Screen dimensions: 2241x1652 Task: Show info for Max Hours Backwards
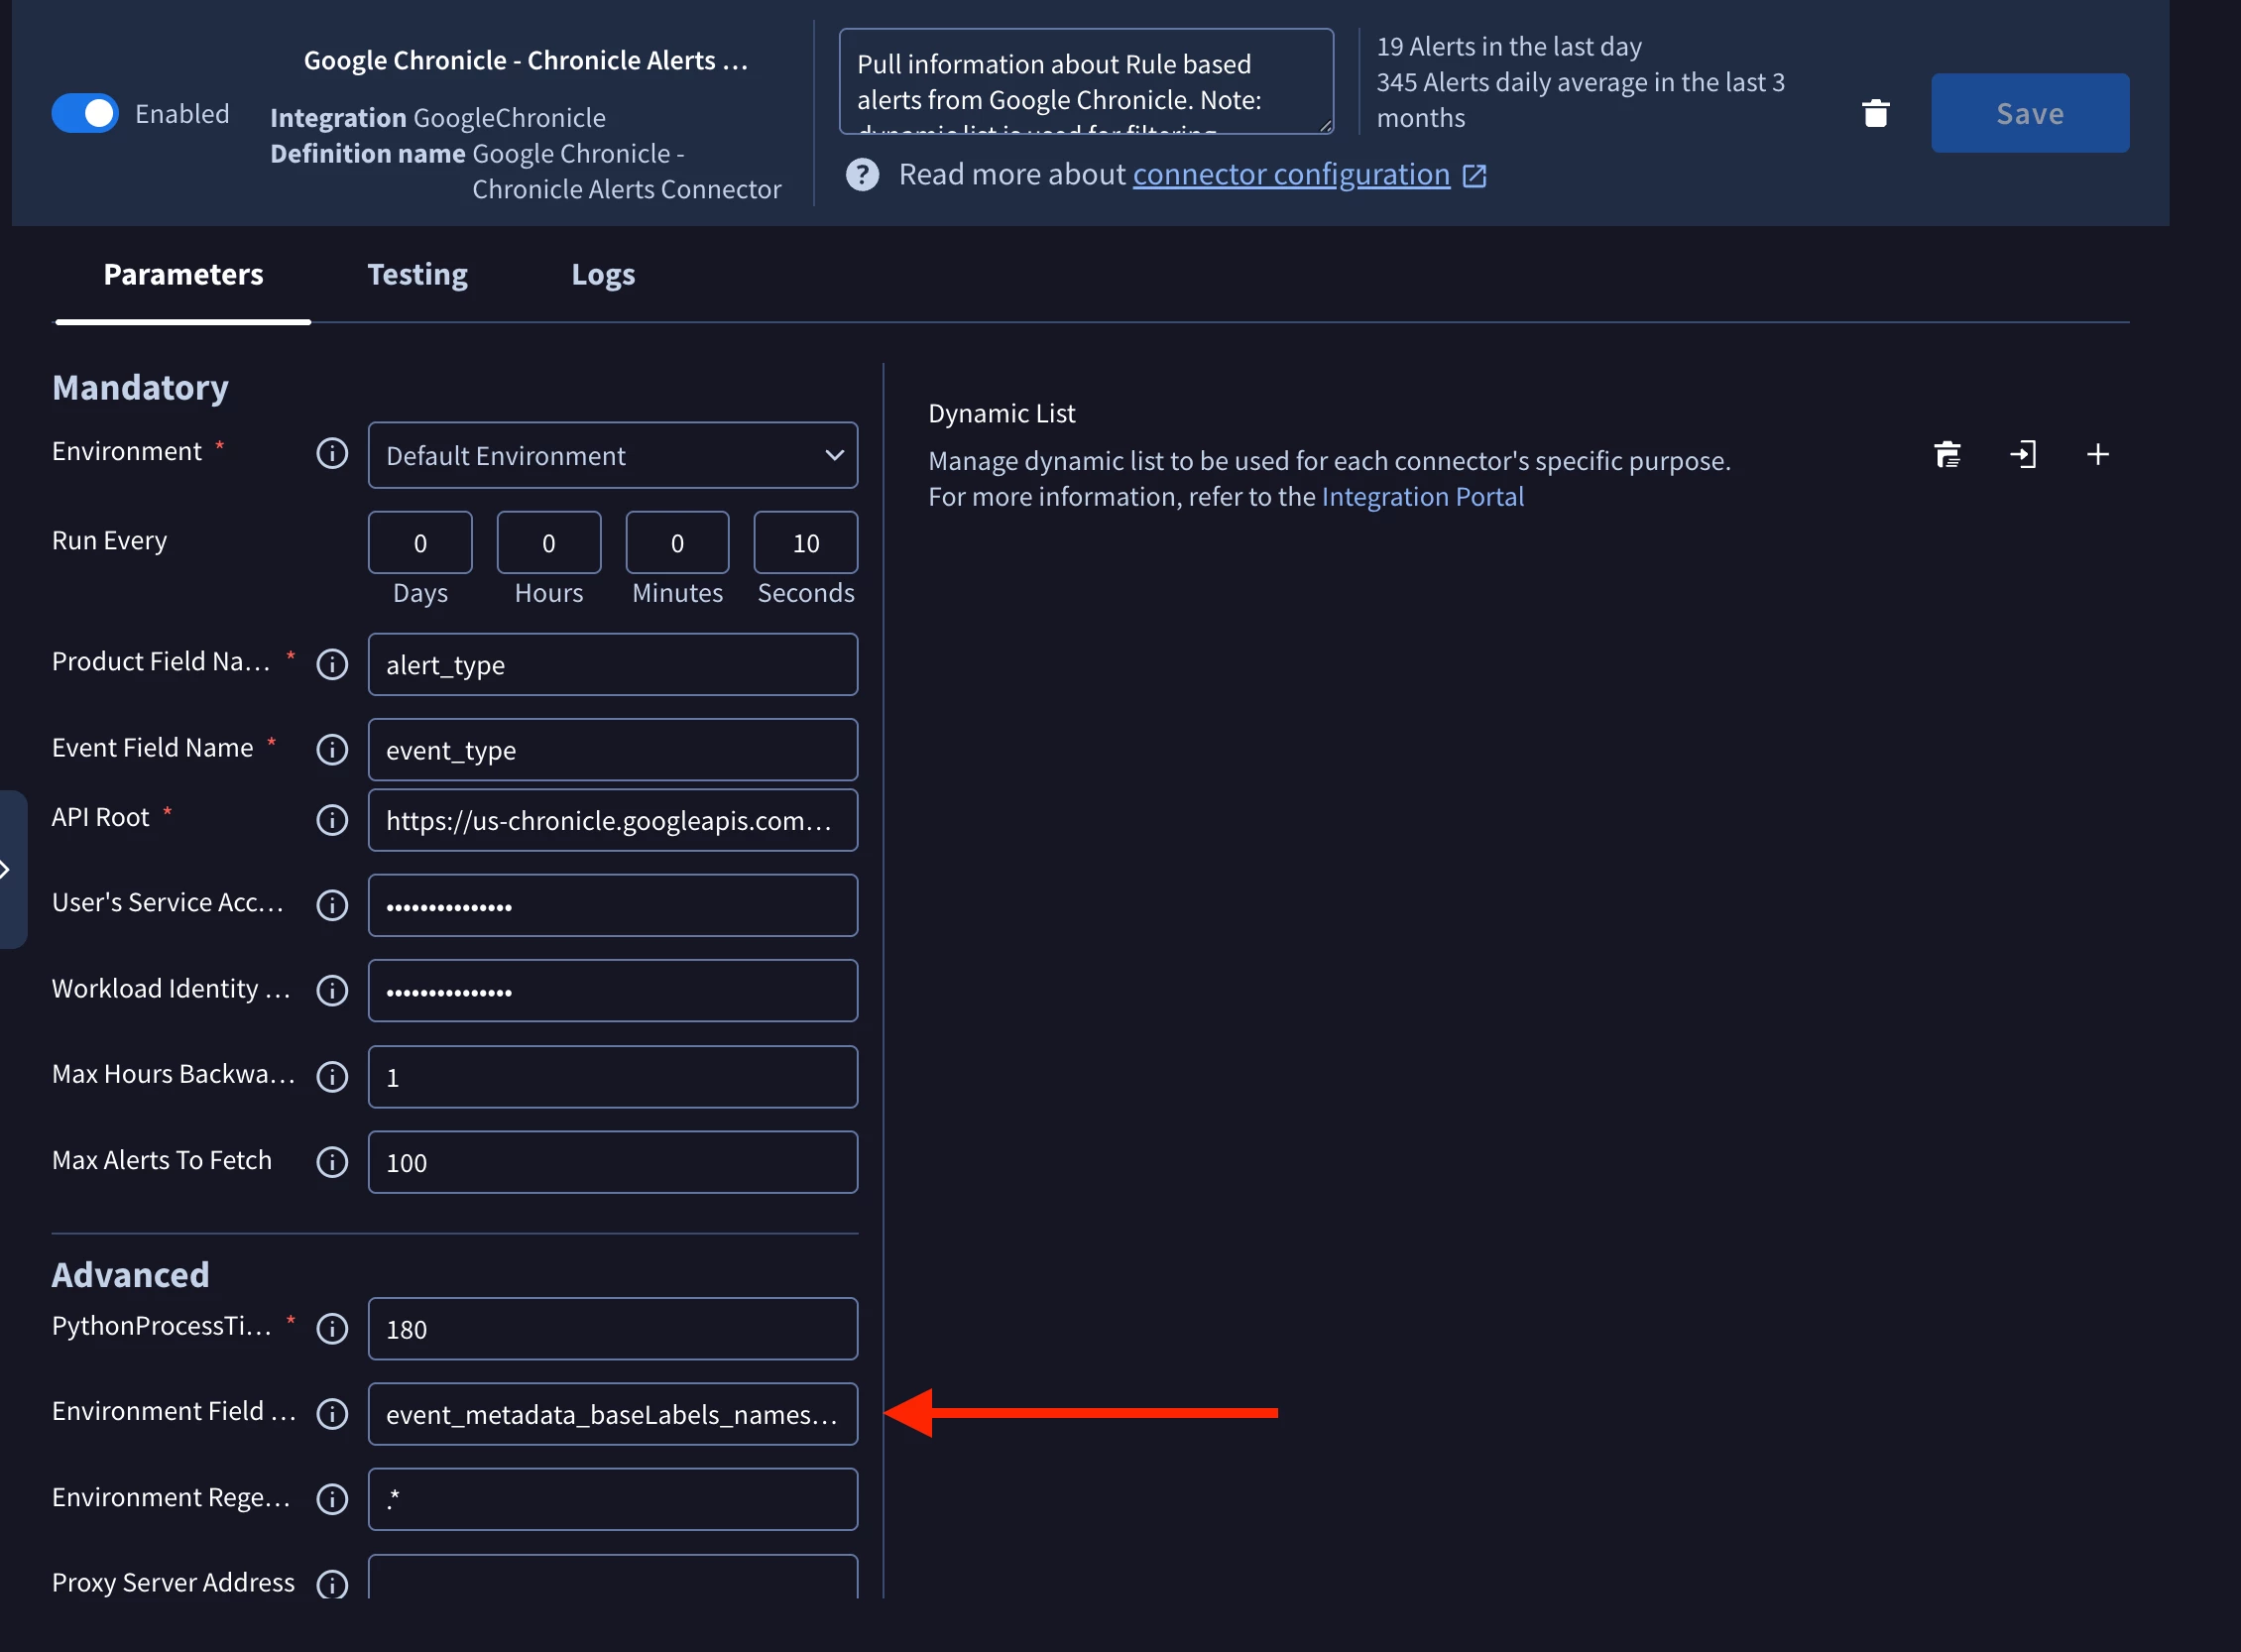(332, 1077)
